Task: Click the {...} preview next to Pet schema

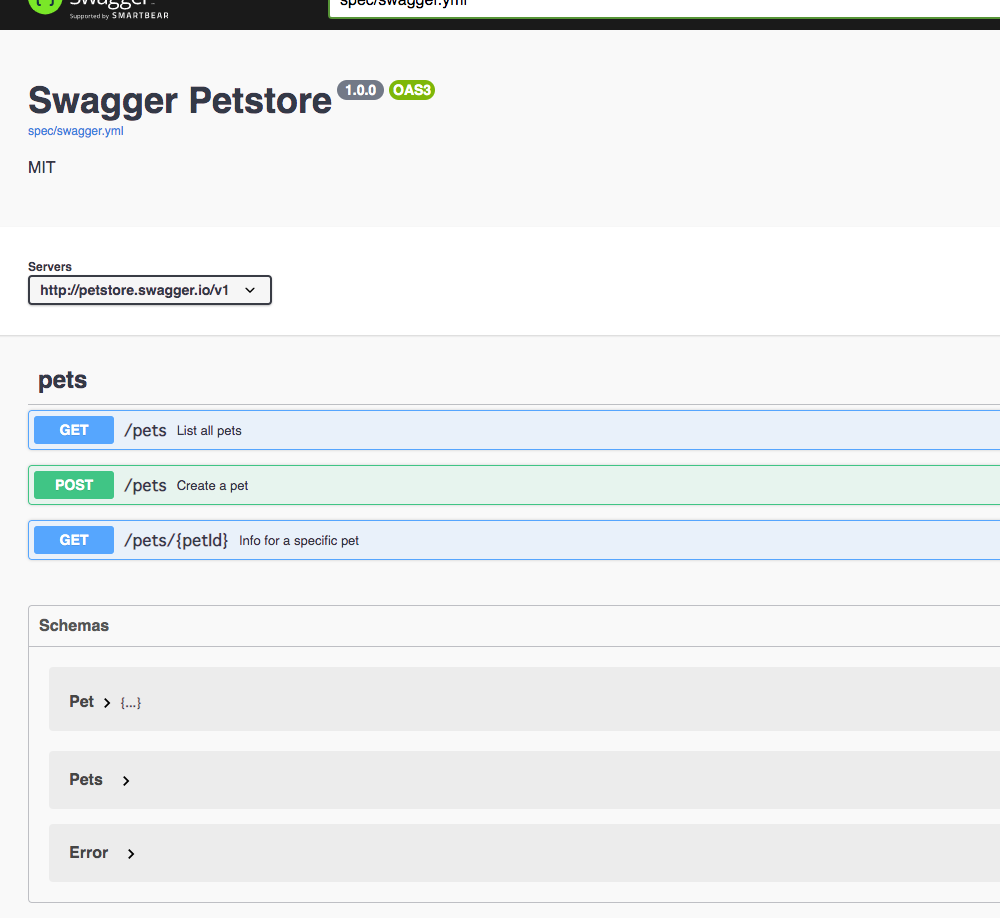Action: click(x=130, y=702)
